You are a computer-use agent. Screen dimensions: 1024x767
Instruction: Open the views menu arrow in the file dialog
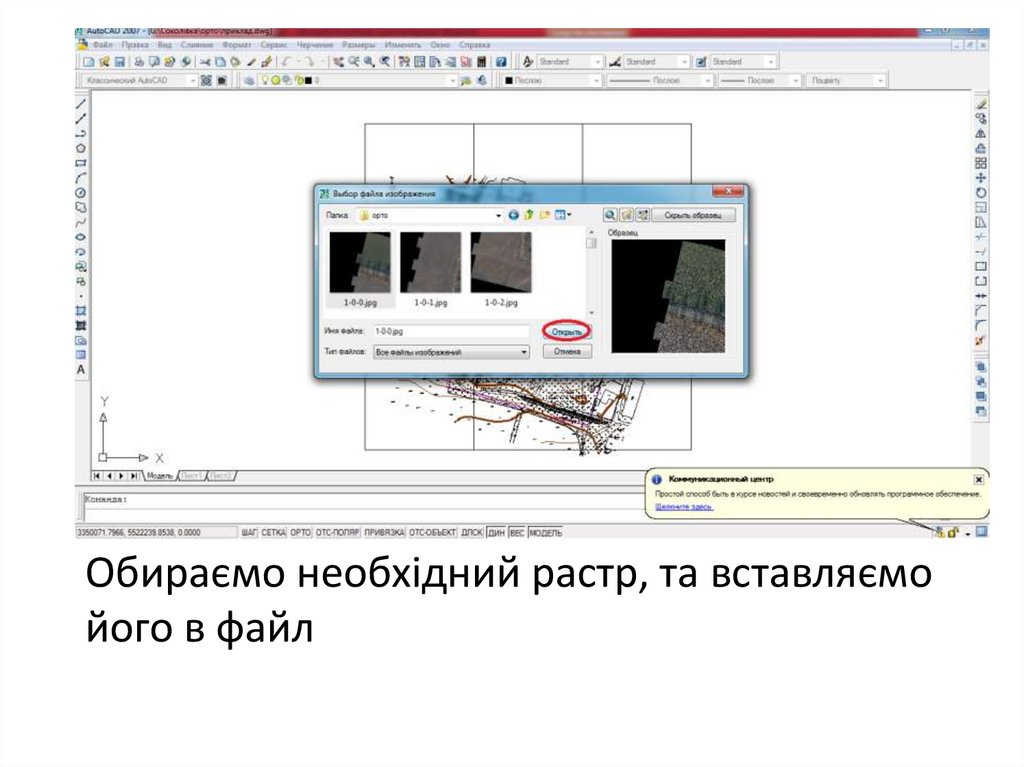[x=569, y=215]
